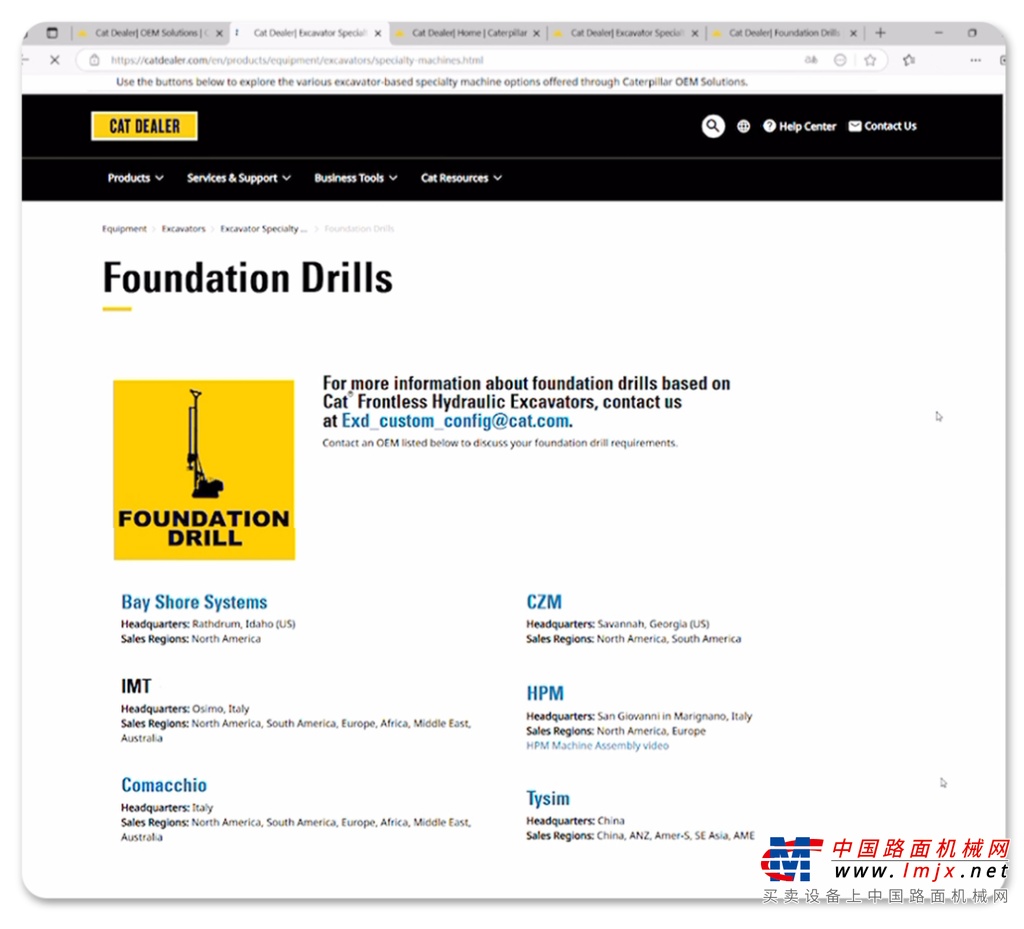Close the Home | Caterpillar tab
Viewport: 1024px width, 929px height.
point(536,33)
